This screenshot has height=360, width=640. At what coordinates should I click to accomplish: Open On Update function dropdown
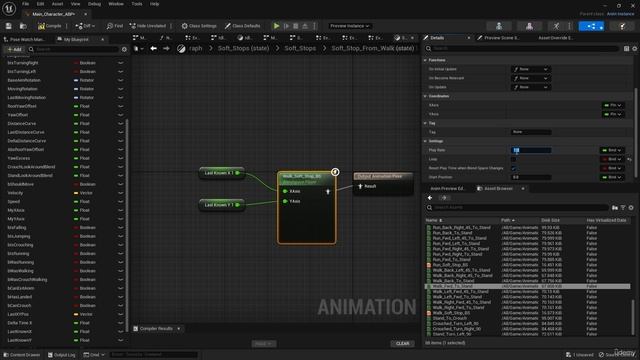pos(531,87)
